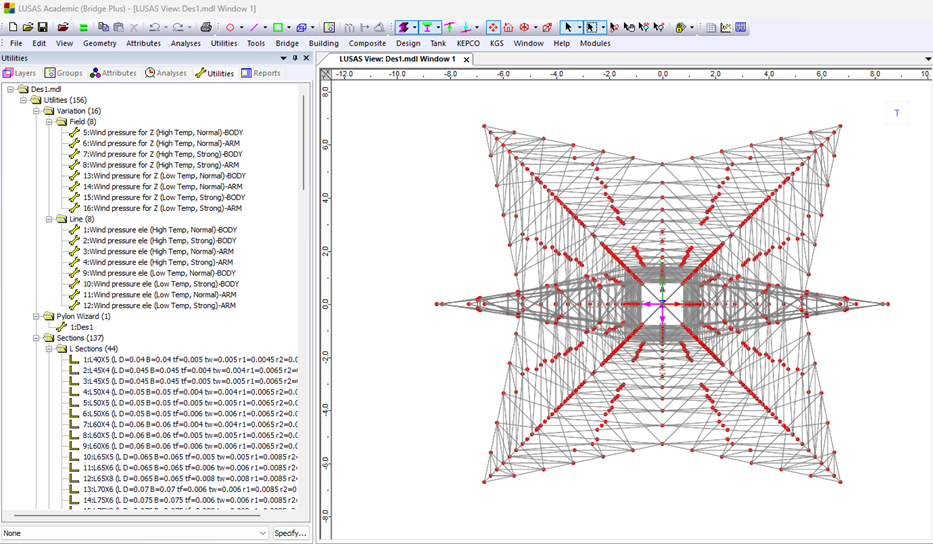Screen dimensions: 933x544
Task: Open the dropdown next to Undo
Action: [x=164, y=27]
